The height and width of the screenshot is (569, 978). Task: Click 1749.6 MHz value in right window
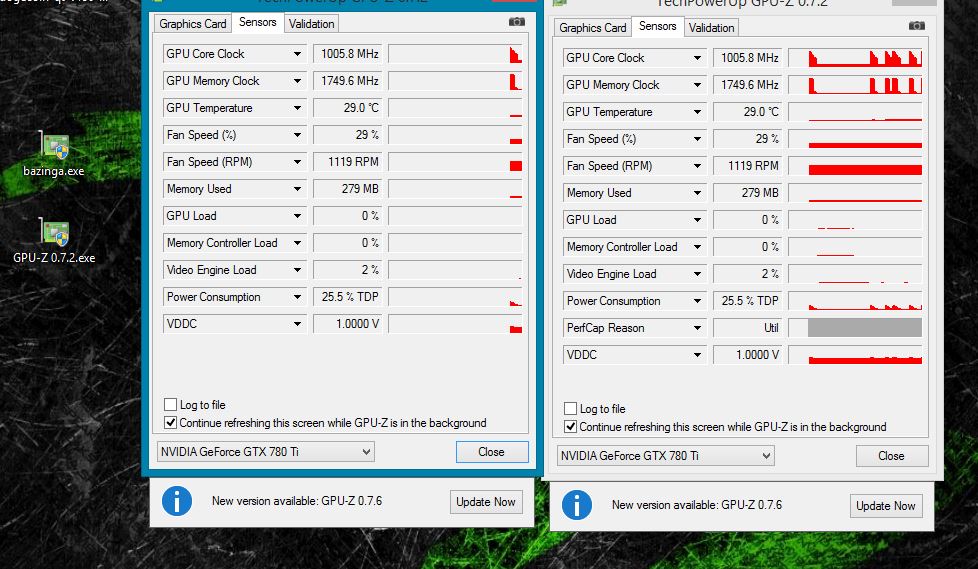pyautogui.click(x=747, y=85)
